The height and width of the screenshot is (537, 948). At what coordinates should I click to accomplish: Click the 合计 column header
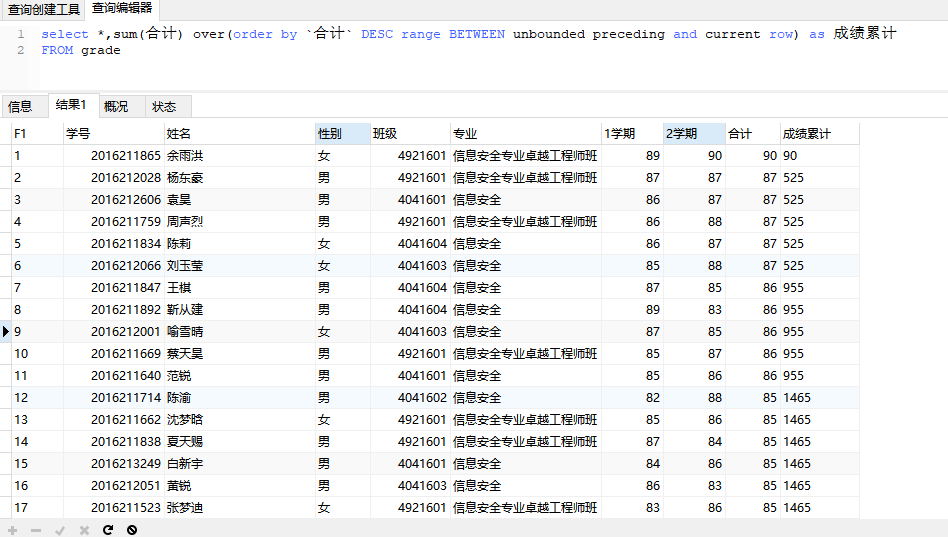coord(753,134)
